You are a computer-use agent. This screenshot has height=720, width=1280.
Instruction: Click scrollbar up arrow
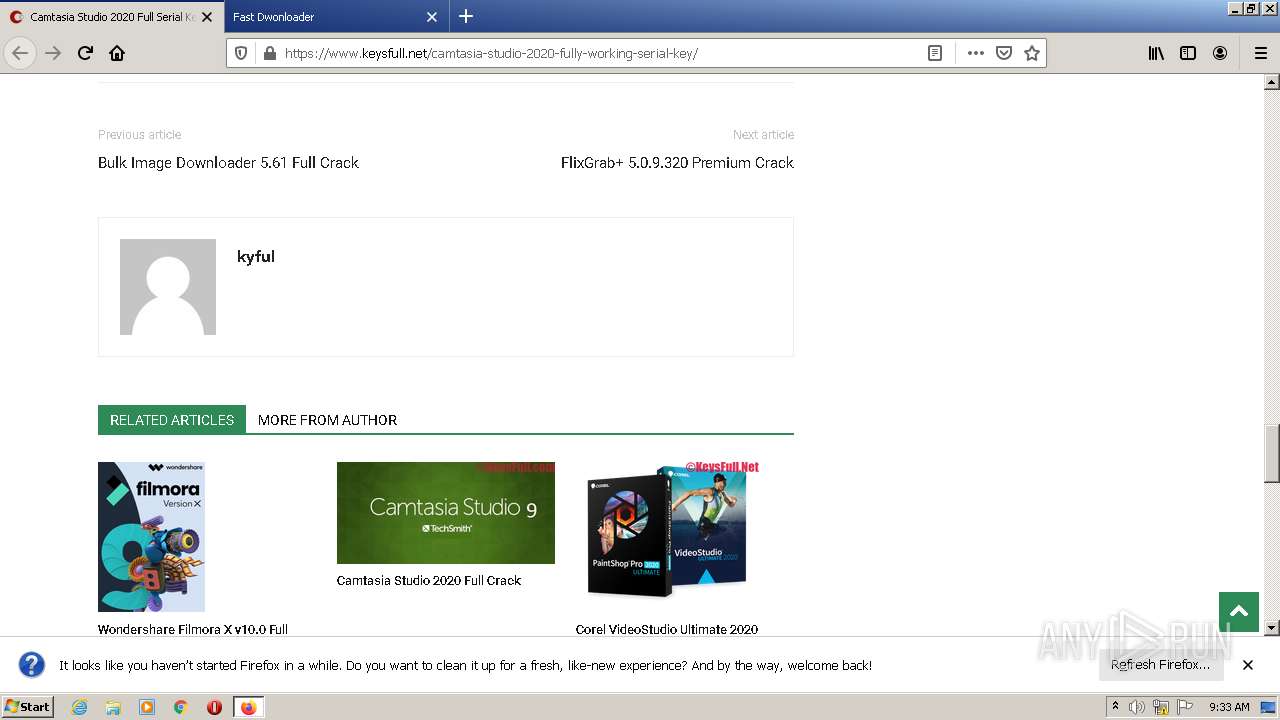click(1272, 82)
